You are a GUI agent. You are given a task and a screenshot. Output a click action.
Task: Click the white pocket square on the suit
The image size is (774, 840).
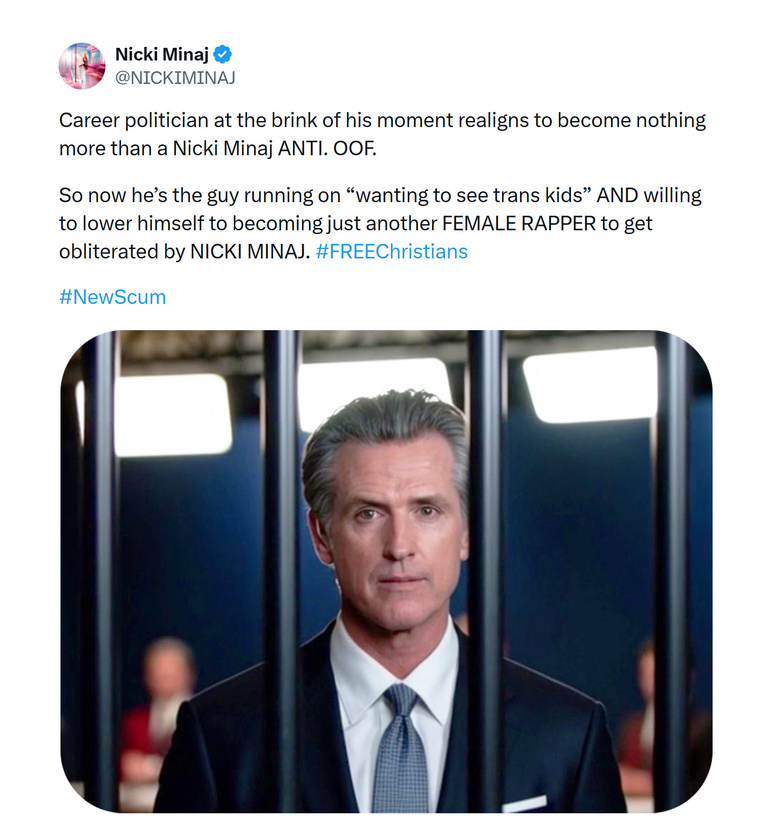tap(524, 803)
